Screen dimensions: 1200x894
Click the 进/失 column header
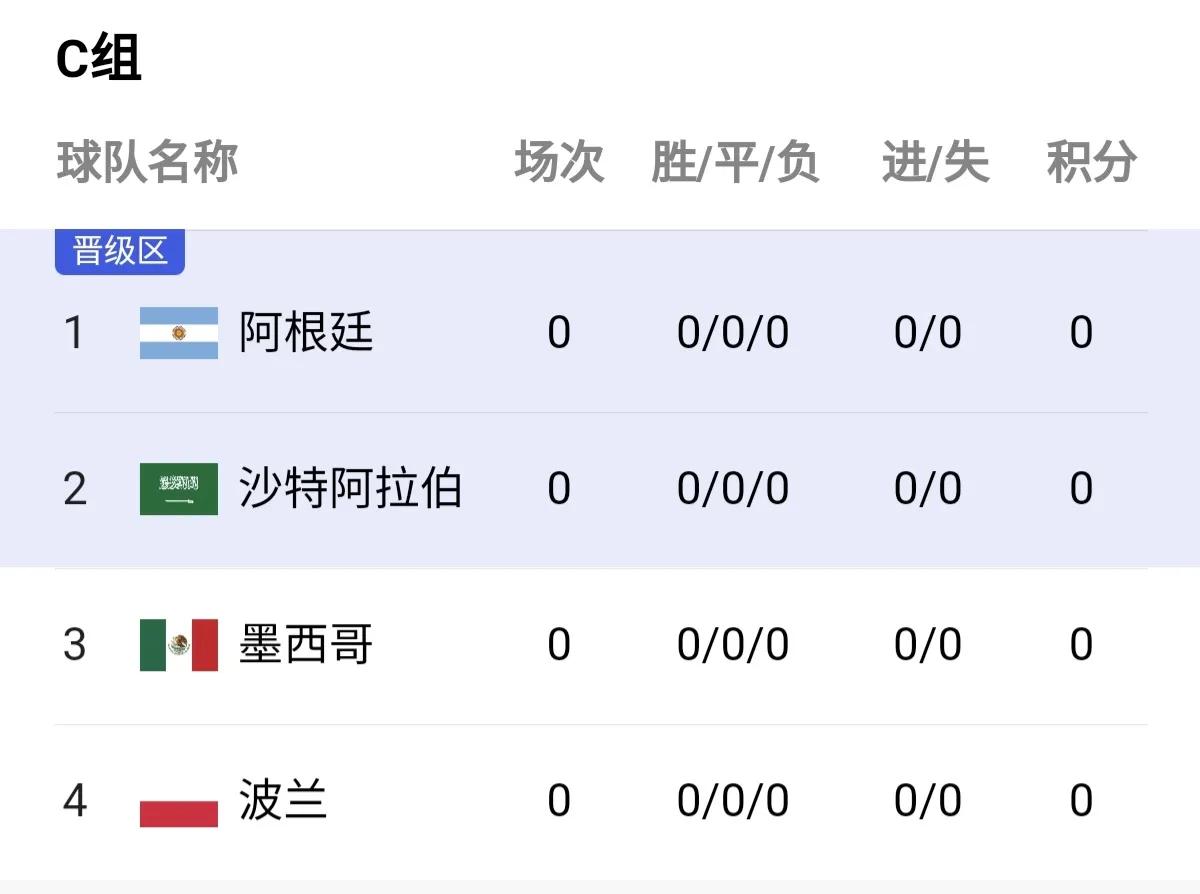pyautogui.click(x=935, y=161)
